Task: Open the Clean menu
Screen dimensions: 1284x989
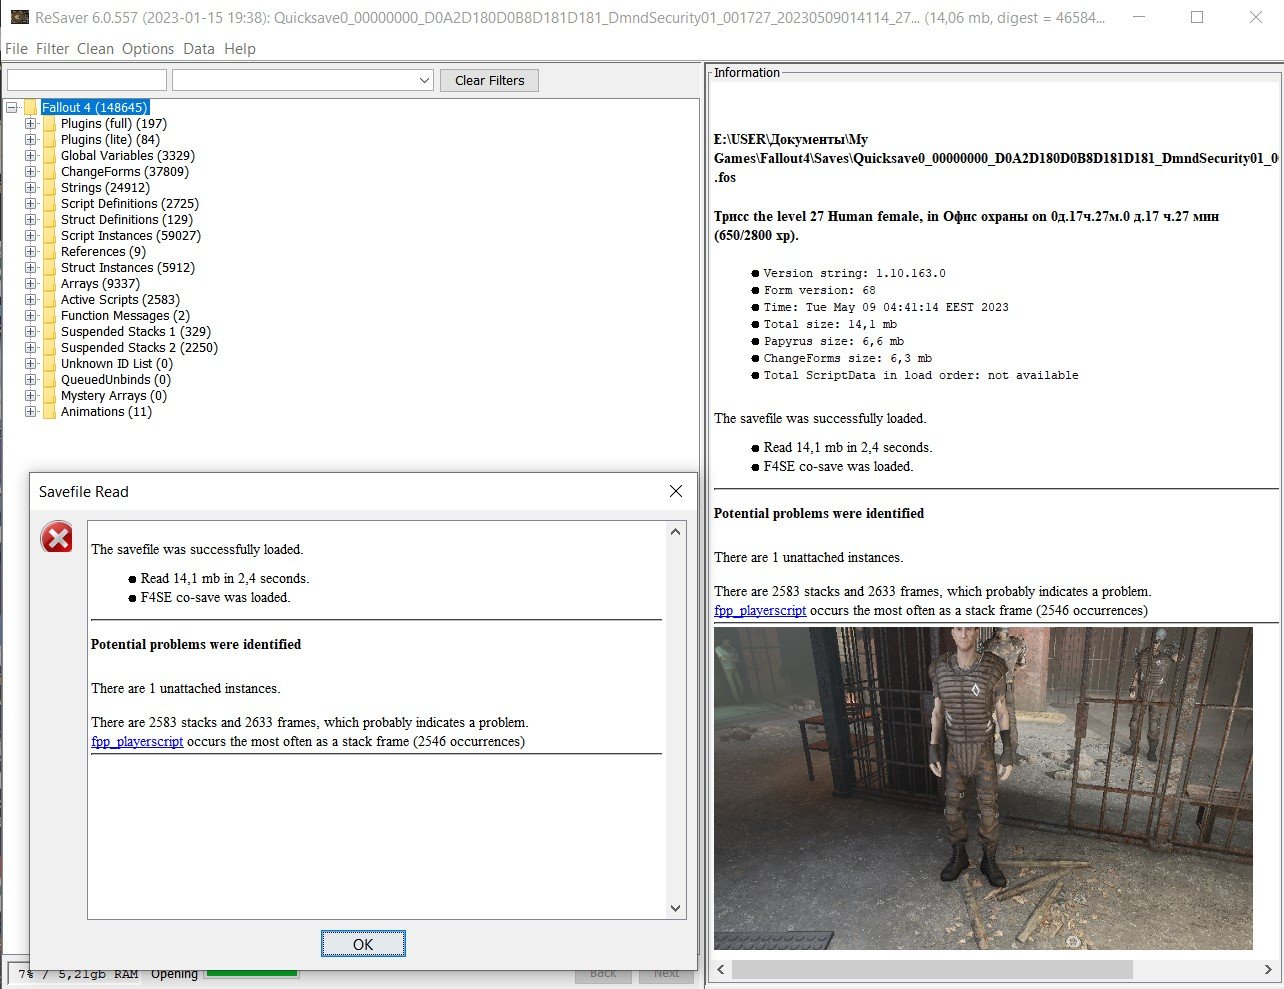Action: coord(95,49)
